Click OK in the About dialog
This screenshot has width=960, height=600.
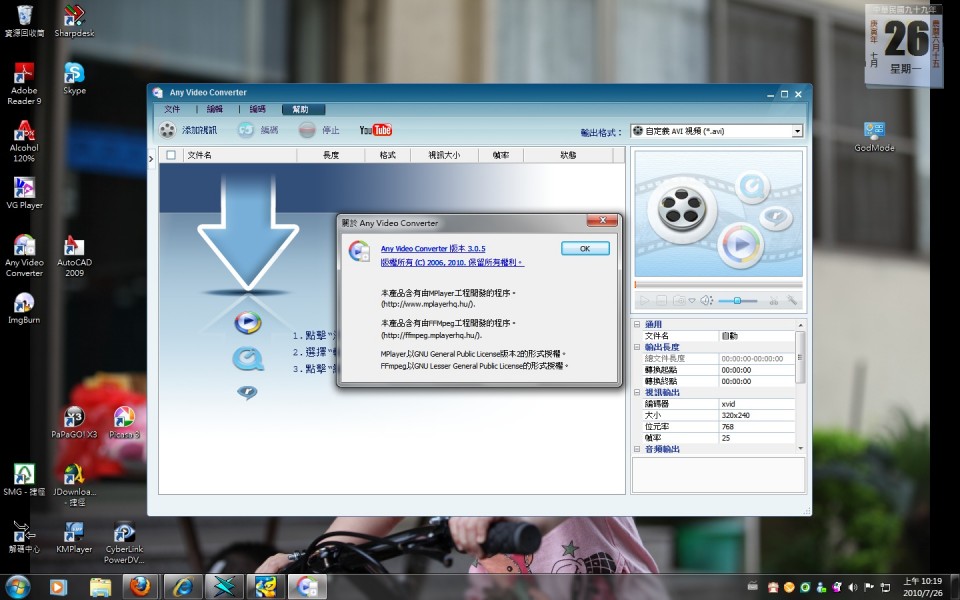pyautogui.click(x=585, y=248)
